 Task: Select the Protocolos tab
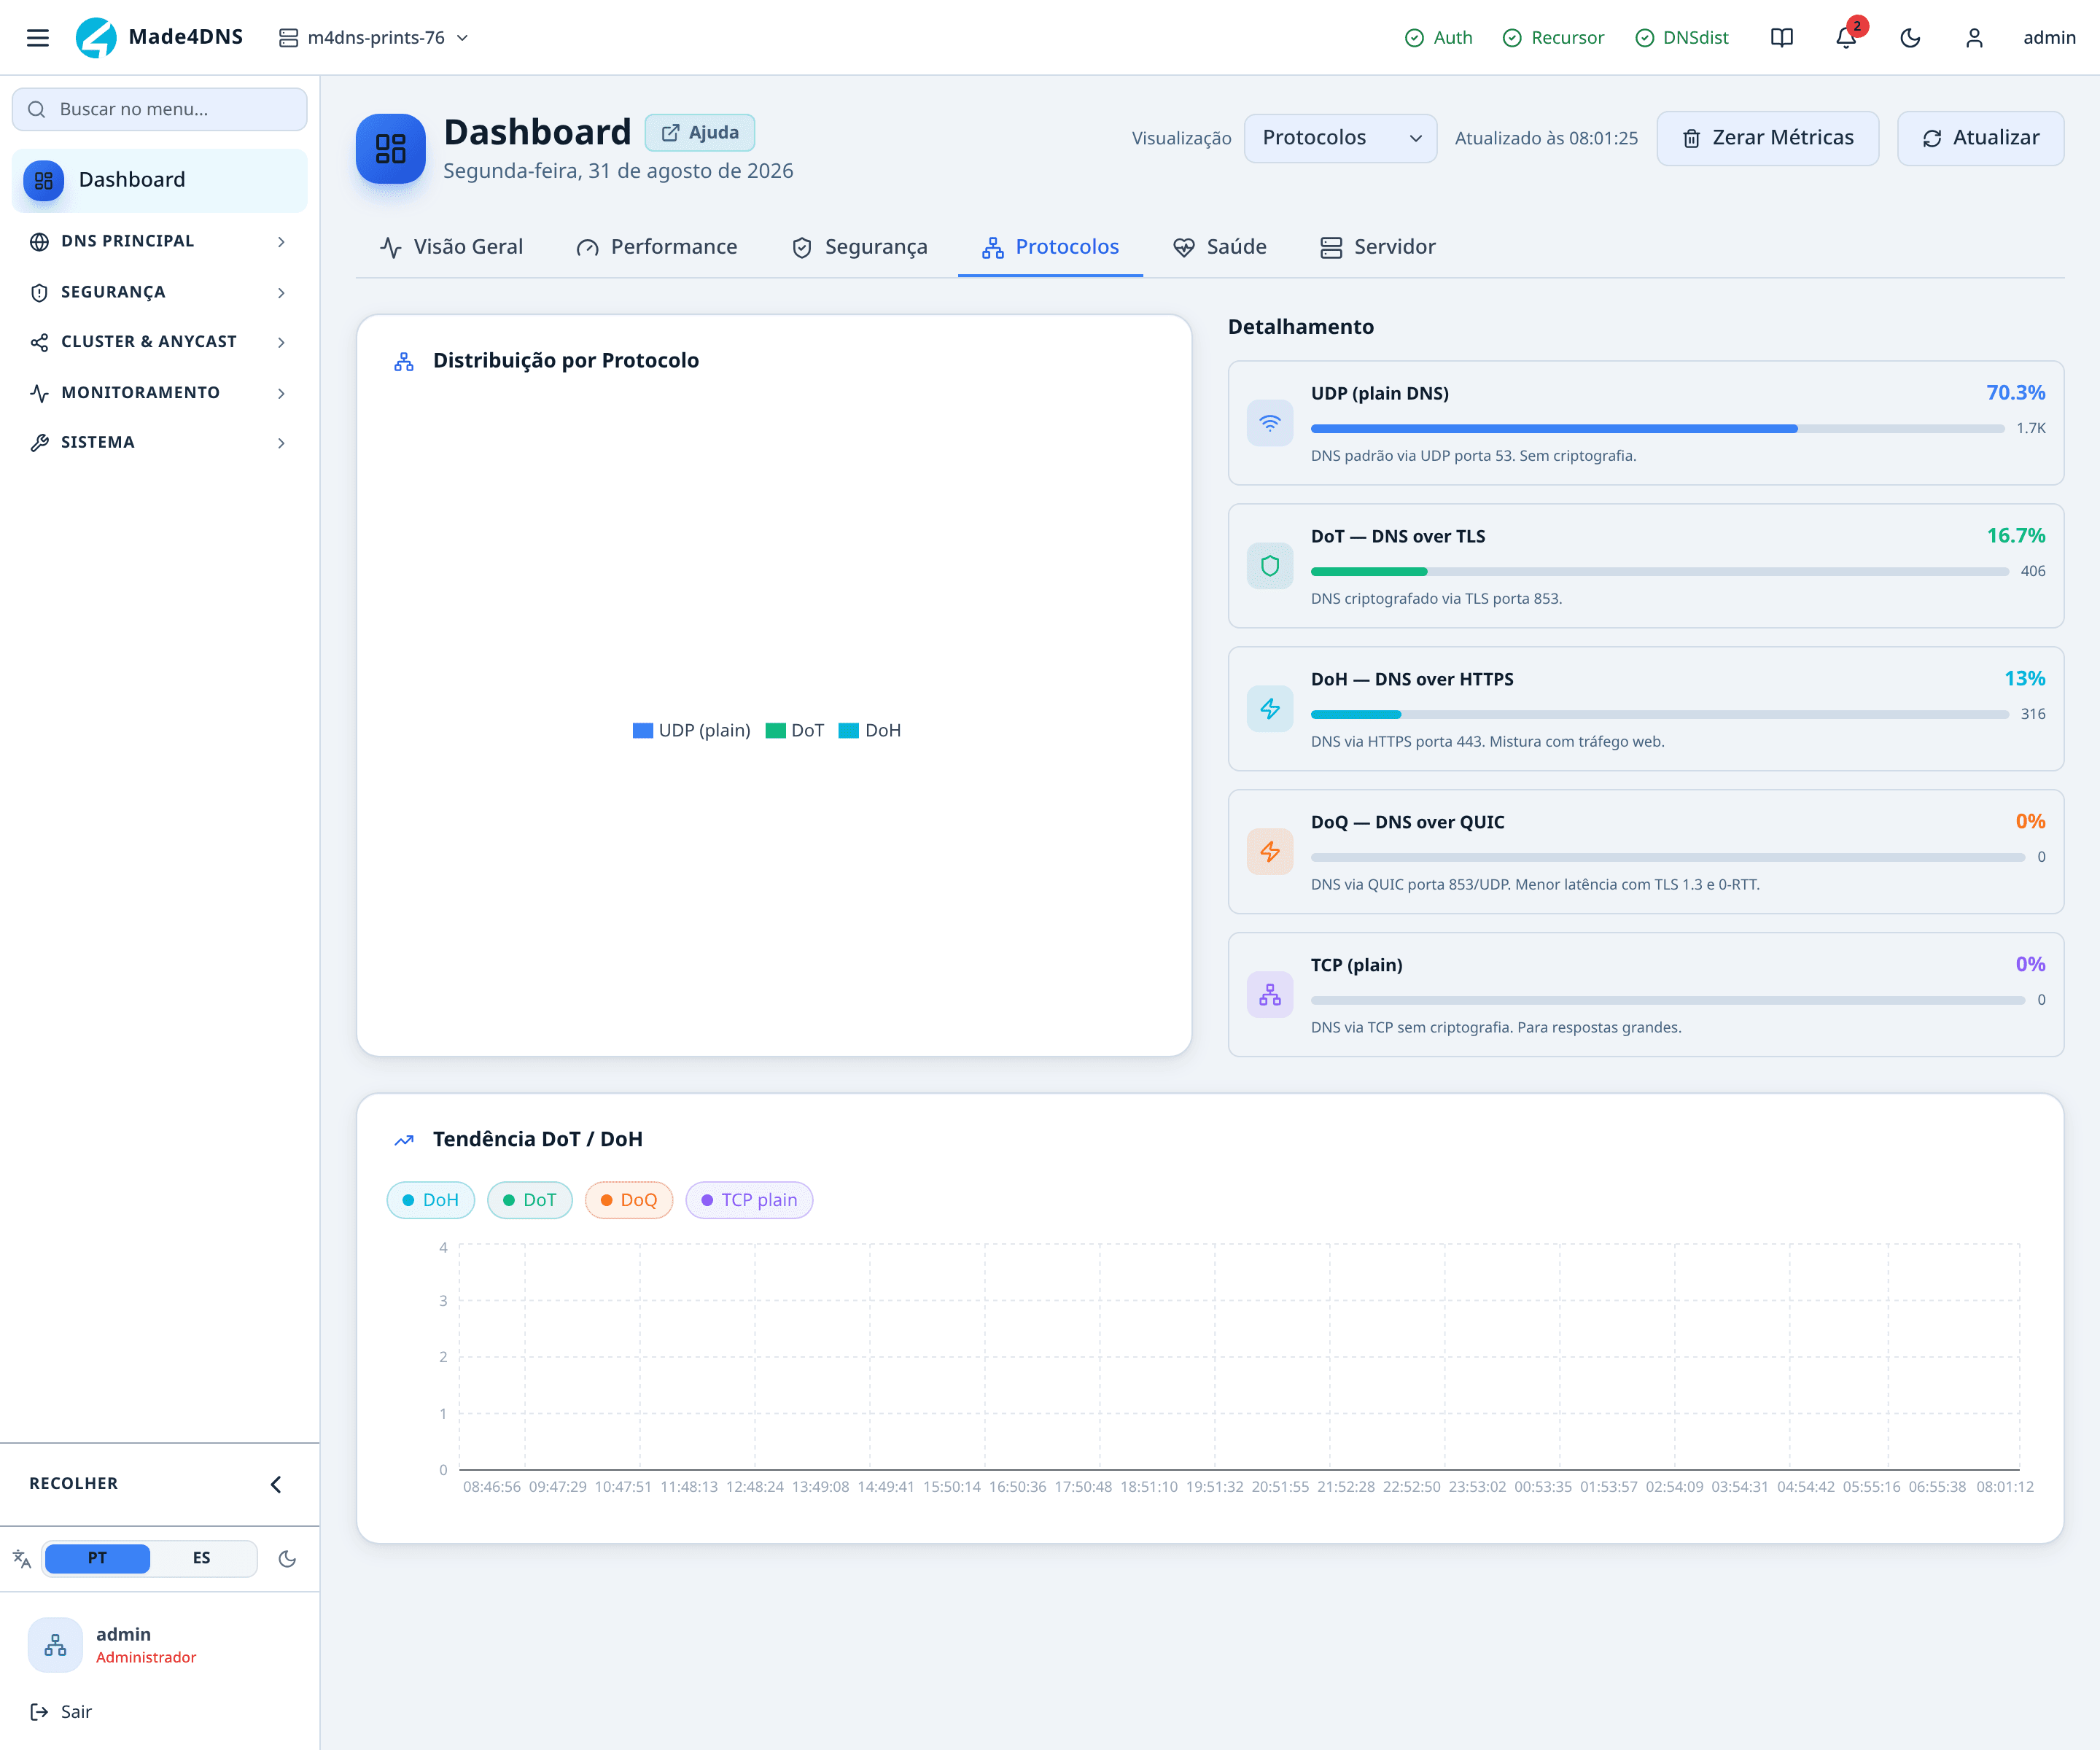1050,247
